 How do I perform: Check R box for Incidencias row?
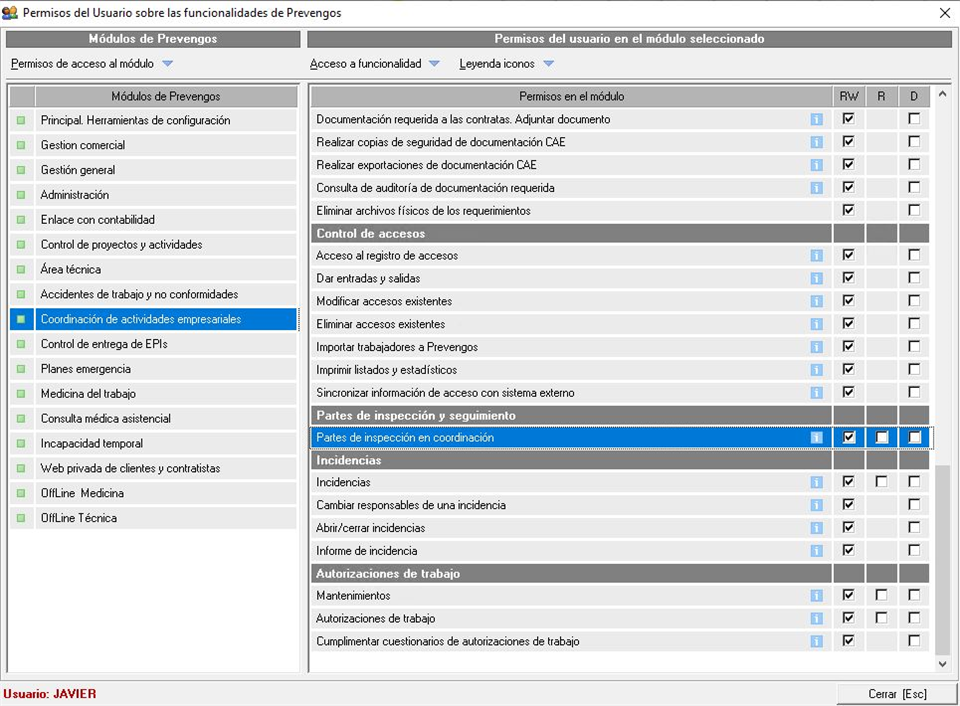click(x=881, y=482)
